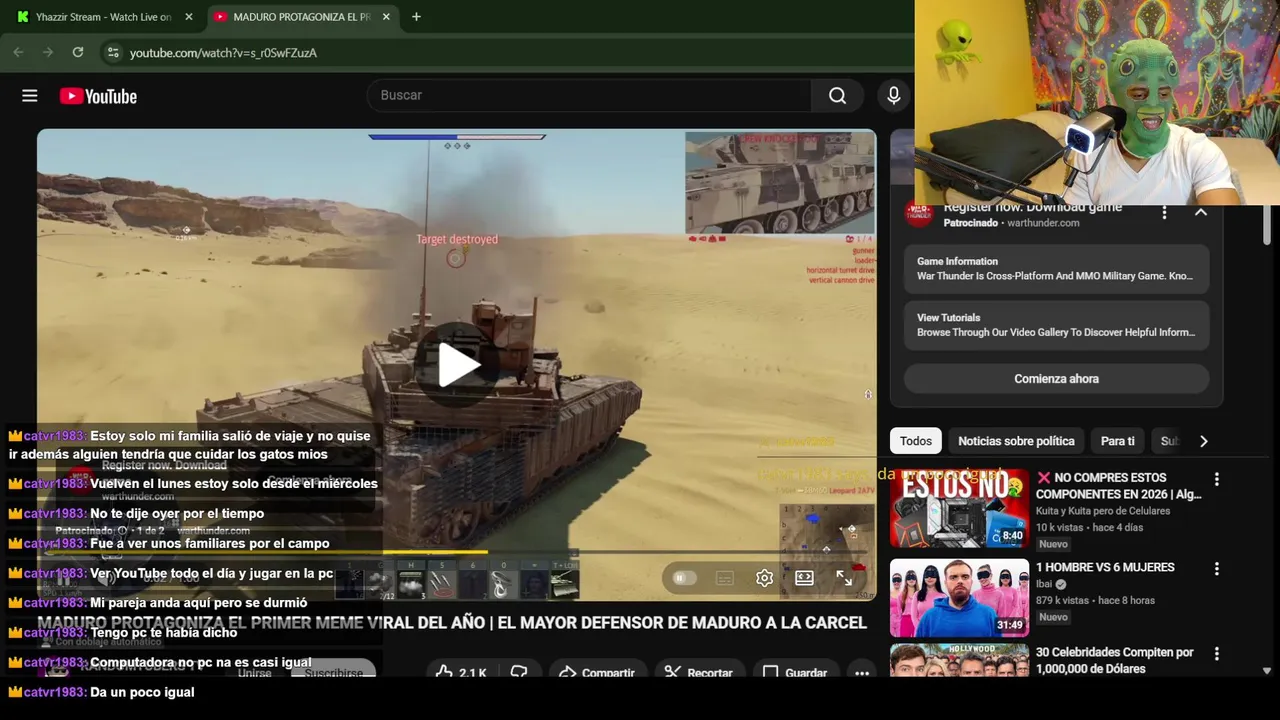The height and width of the screenshot is (720, 1280).
Task: Dislike the video with thumbs down
Action: pos(519,673)
